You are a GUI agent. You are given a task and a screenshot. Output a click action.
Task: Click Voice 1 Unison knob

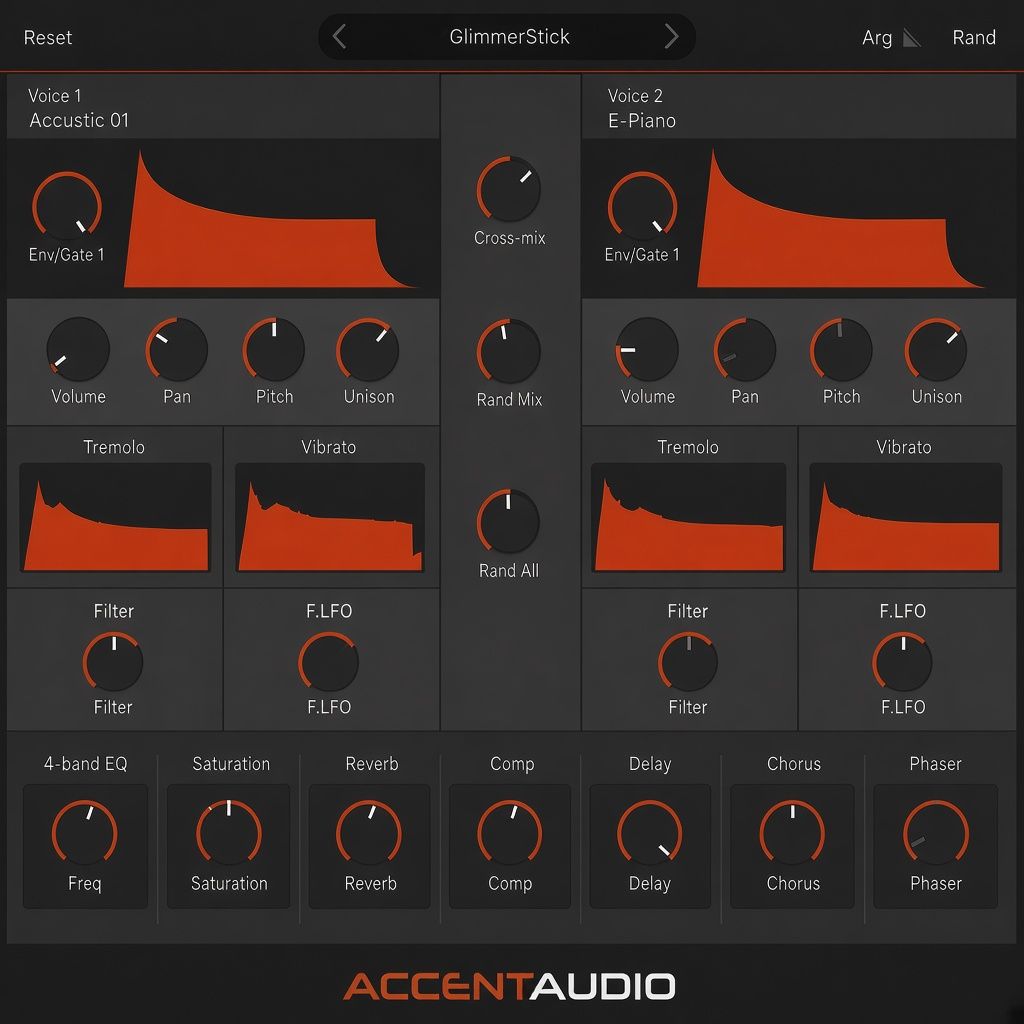coord(368,349)
